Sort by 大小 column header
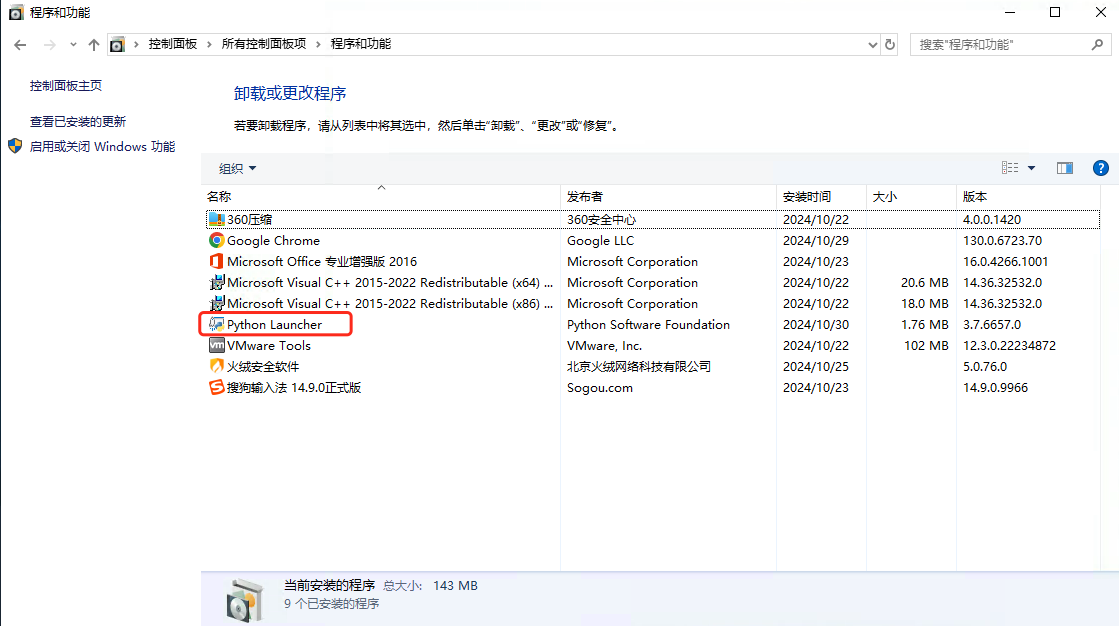 tap(911, 196)
